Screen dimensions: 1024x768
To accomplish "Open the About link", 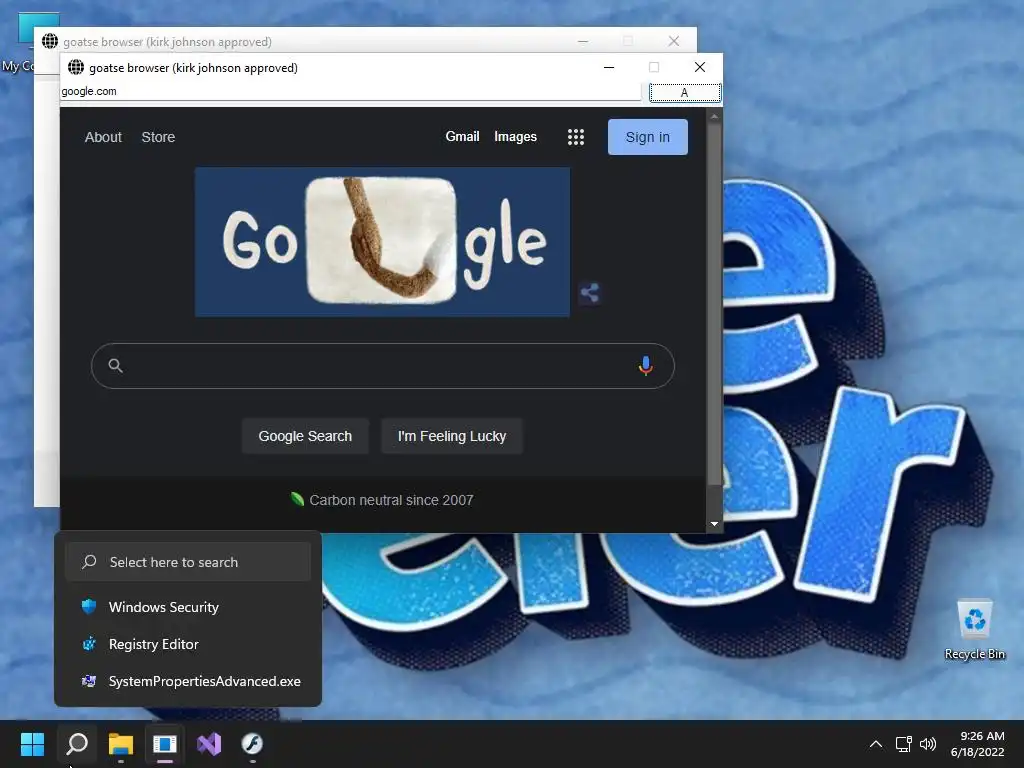I will point(103,137).
